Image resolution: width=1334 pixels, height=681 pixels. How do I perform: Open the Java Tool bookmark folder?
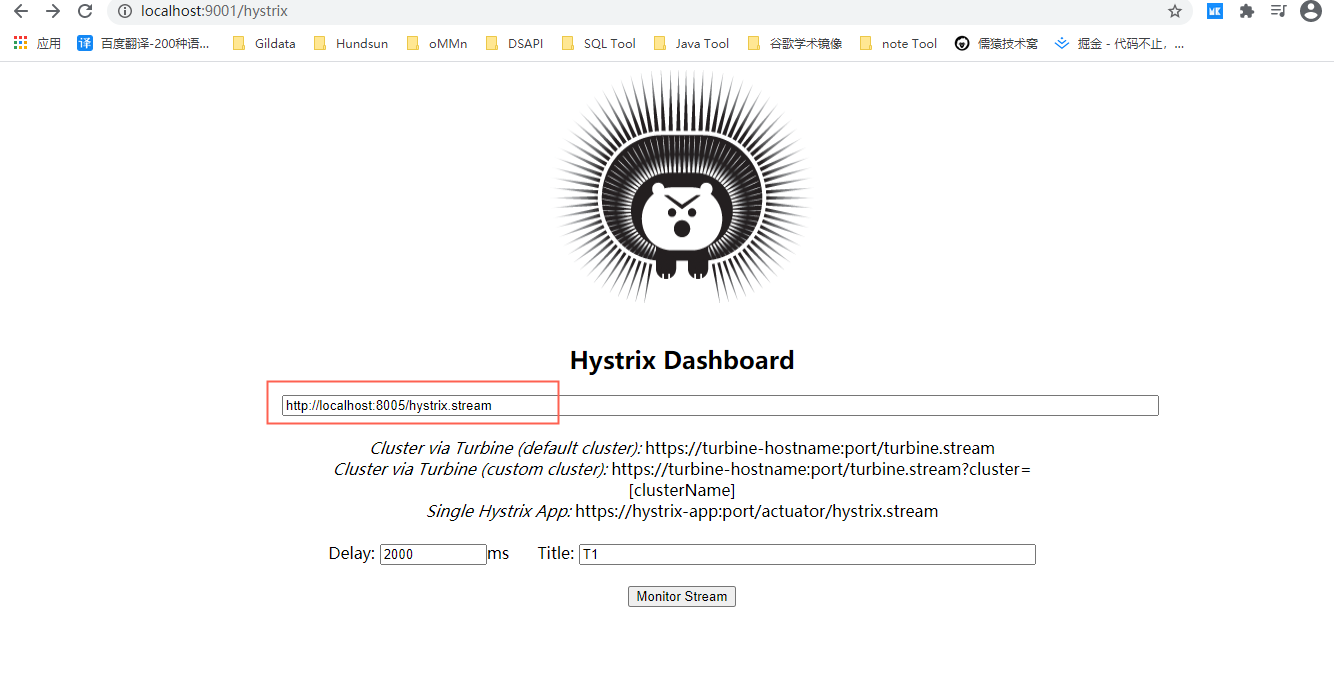[x=691, y=43]
